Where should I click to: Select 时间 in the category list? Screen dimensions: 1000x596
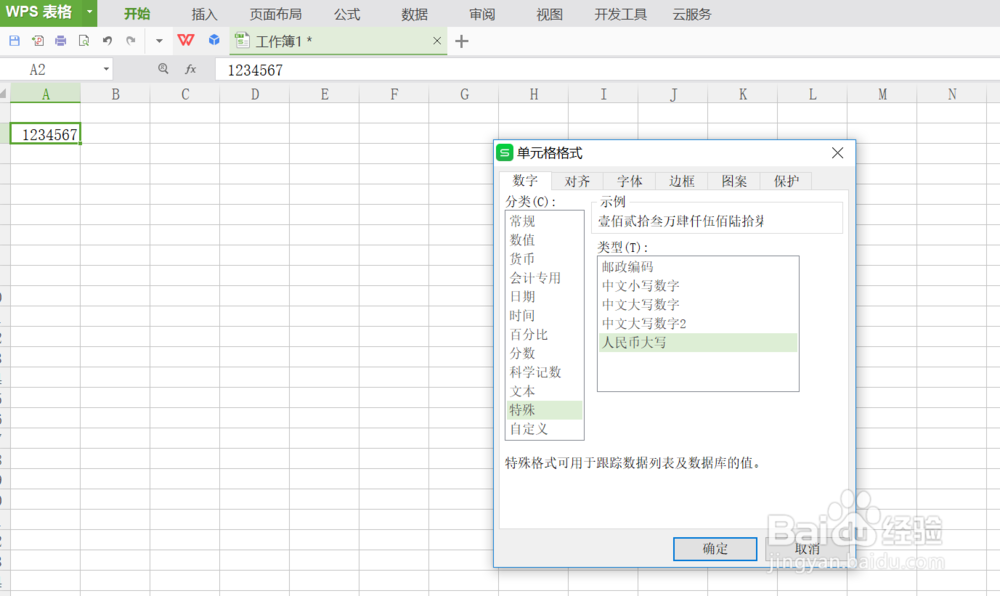545,316
